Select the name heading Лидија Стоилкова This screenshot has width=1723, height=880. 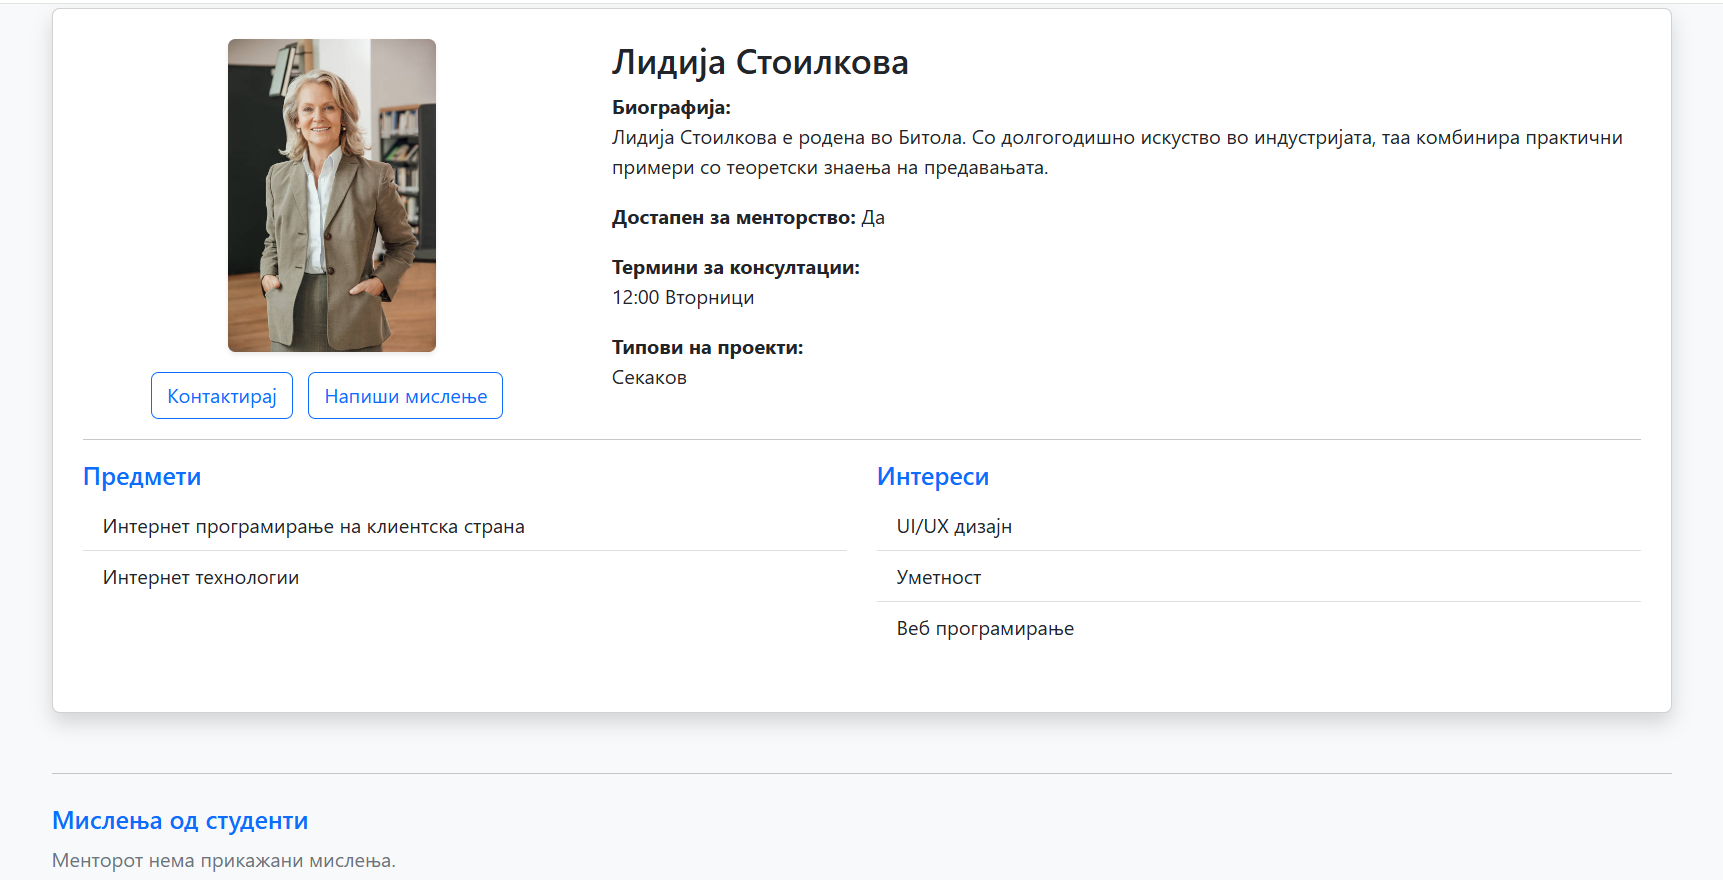coord(760,62)
